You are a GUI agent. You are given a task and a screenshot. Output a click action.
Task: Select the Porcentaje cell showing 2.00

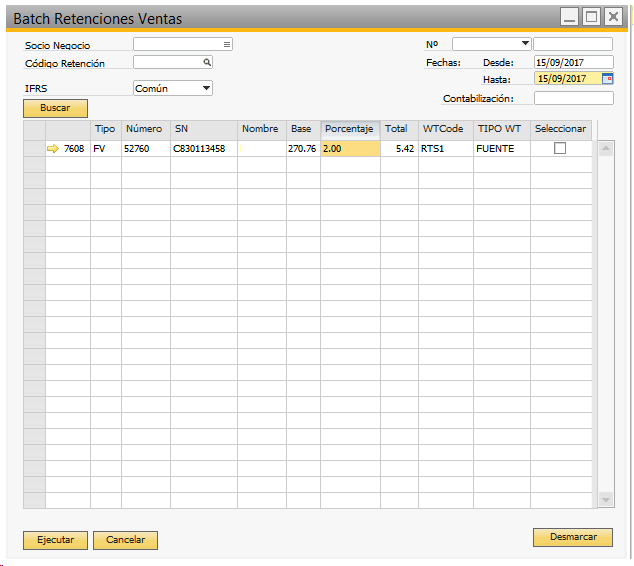[x=349, y=149]
